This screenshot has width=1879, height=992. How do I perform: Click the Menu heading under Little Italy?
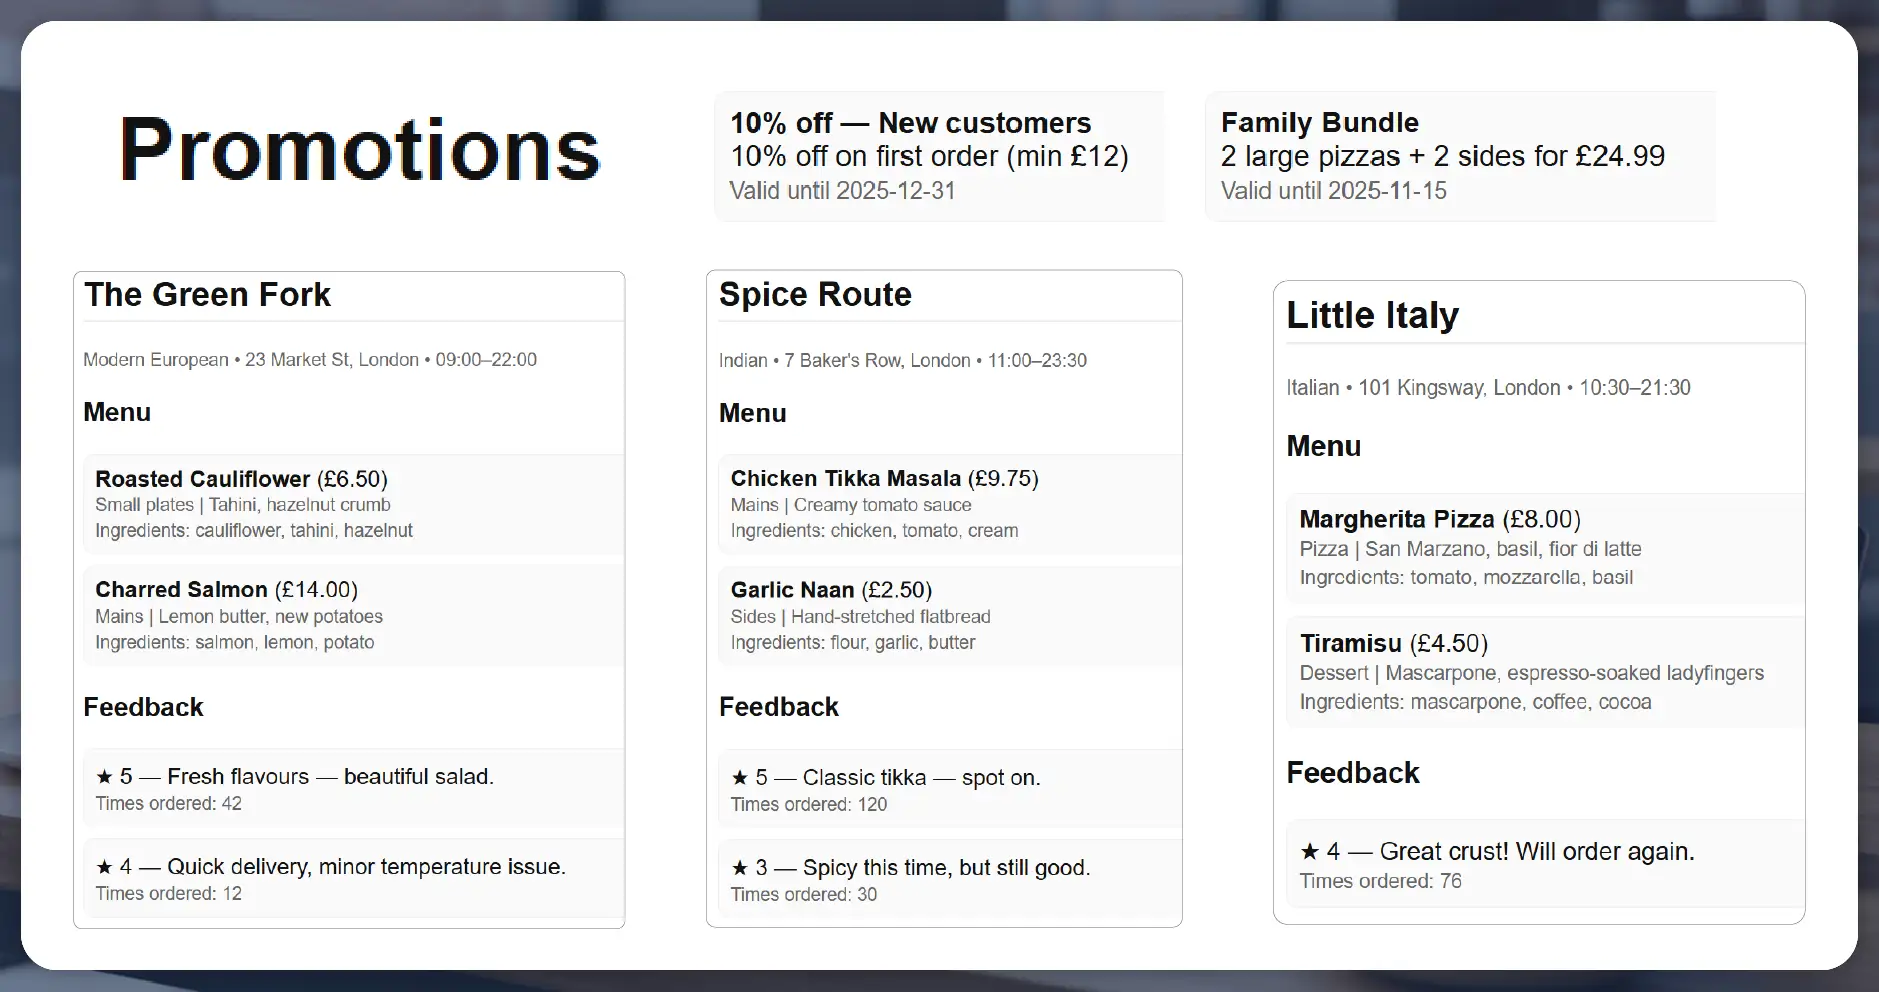tap(1323, 446)
